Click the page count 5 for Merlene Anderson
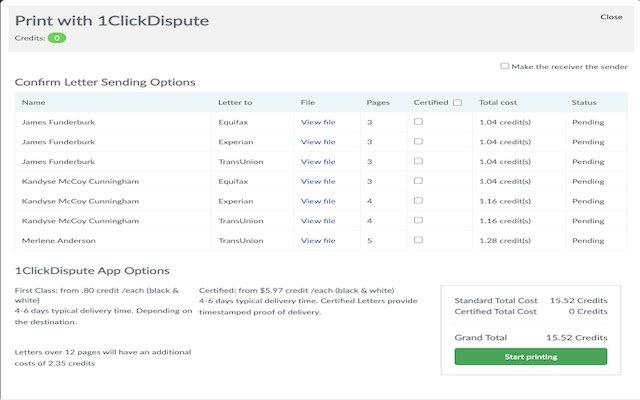The height and width of the screenshot is (400, 640). coord(369,240)
